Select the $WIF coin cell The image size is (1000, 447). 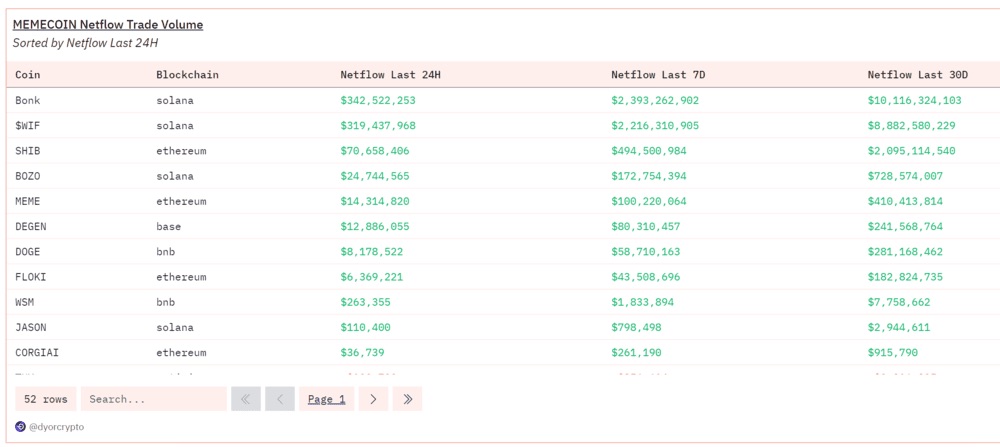[28, 126]
